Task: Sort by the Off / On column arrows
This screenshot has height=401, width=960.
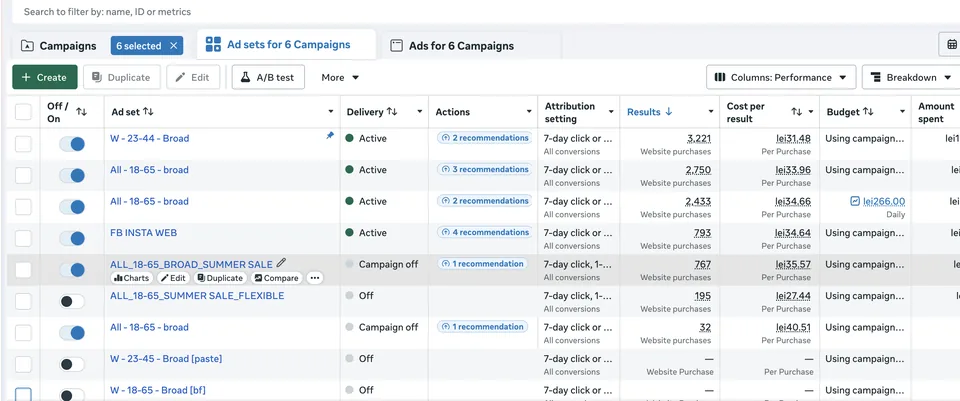Action: [x=81, y=112]
